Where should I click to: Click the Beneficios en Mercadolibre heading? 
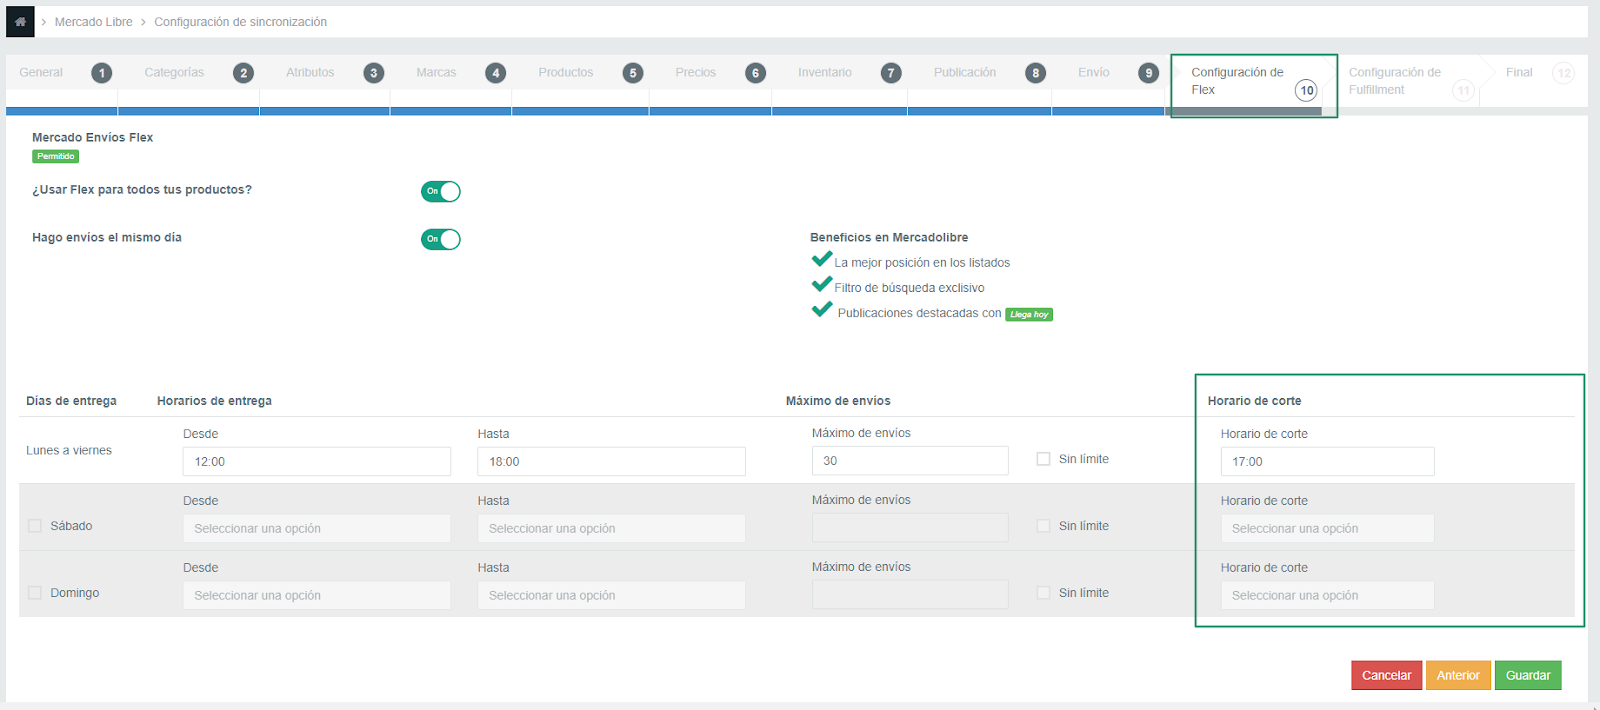[x=889, y=238]
